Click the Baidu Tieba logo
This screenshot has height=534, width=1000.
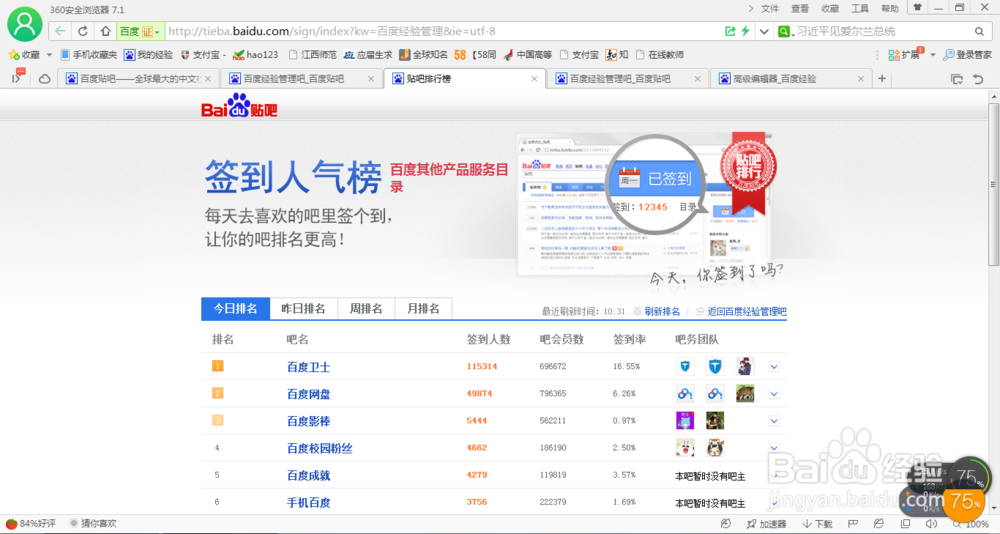point(239,105)
